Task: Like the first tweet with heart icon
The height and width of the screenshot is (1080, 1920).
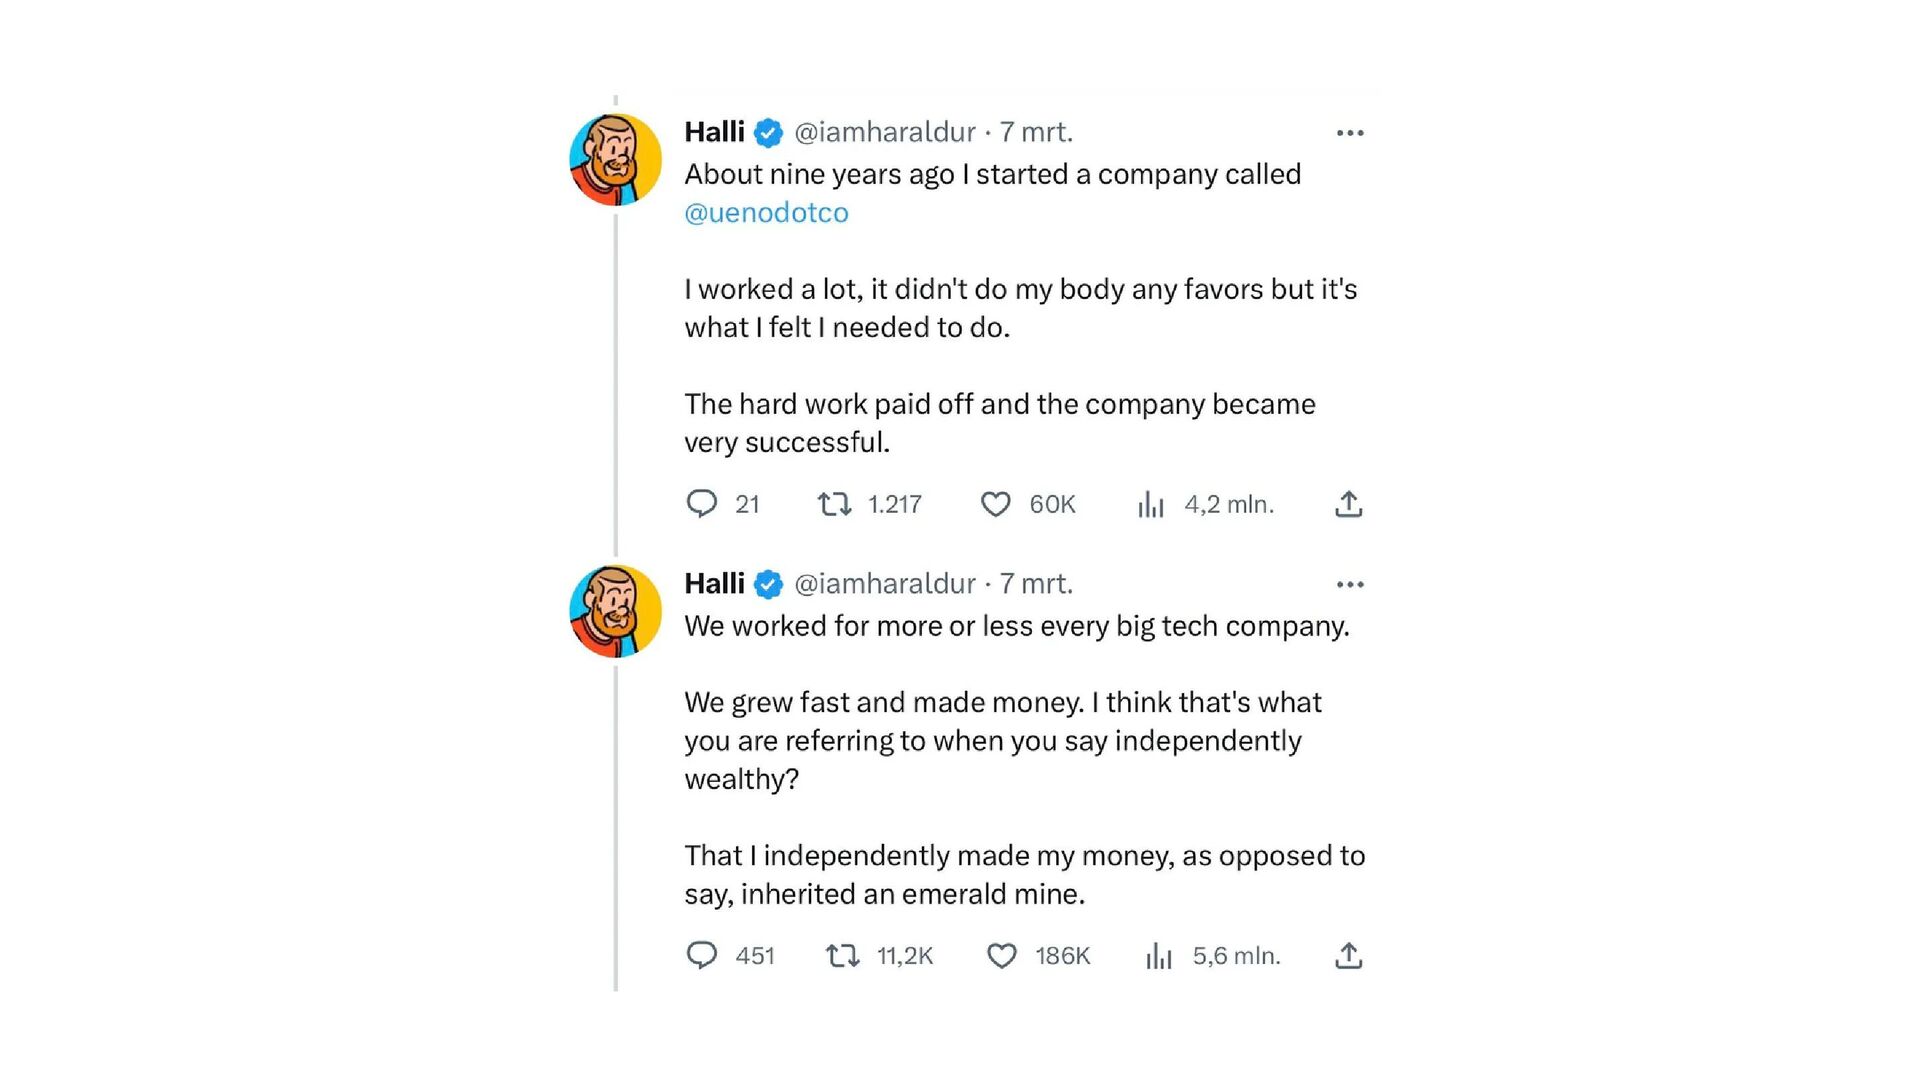Action: point(995,503)
